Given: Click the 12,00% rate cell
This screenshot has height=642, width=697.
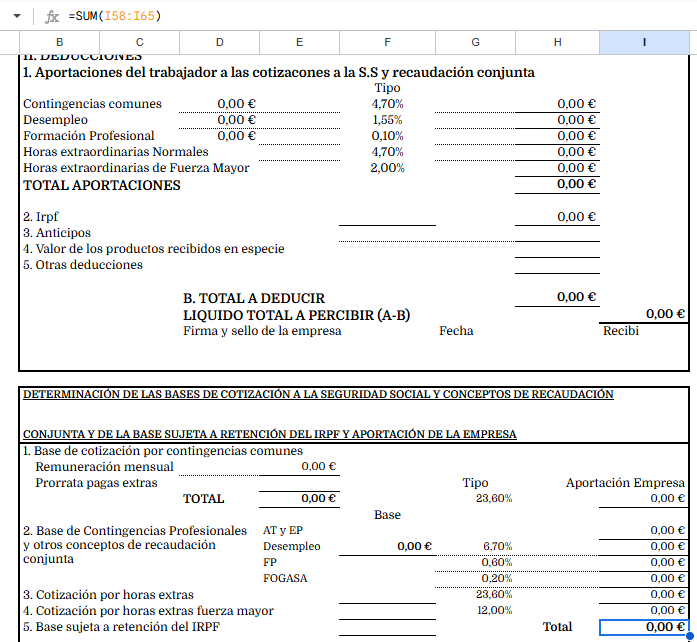Looking at the screenshot, I should 494,610.
